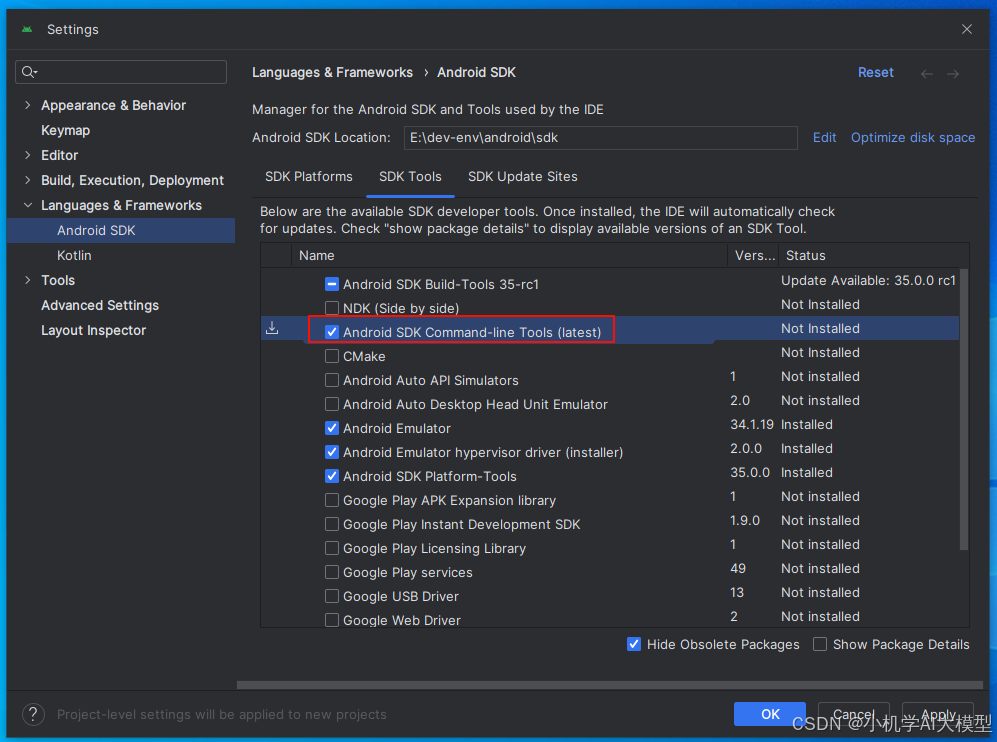Open the help question mark icon
The width and height of the screenshot is (997, 742).
tap(33, 714)
